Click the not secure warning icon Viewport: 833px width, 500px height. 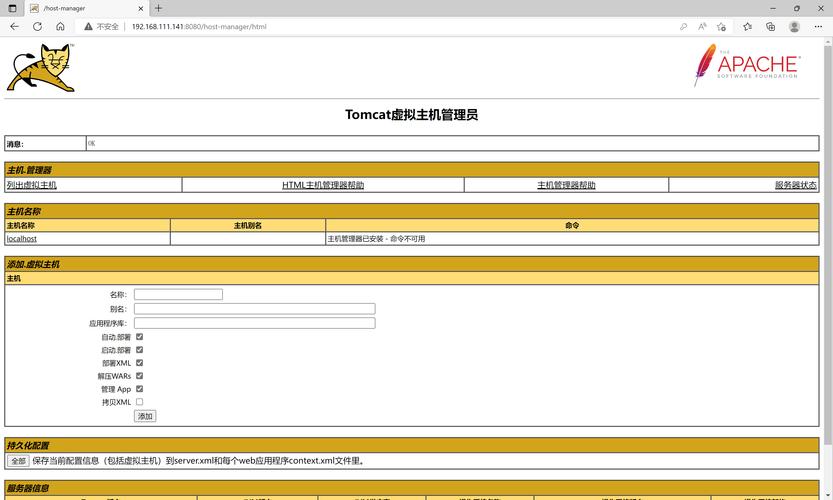(89, 27)
